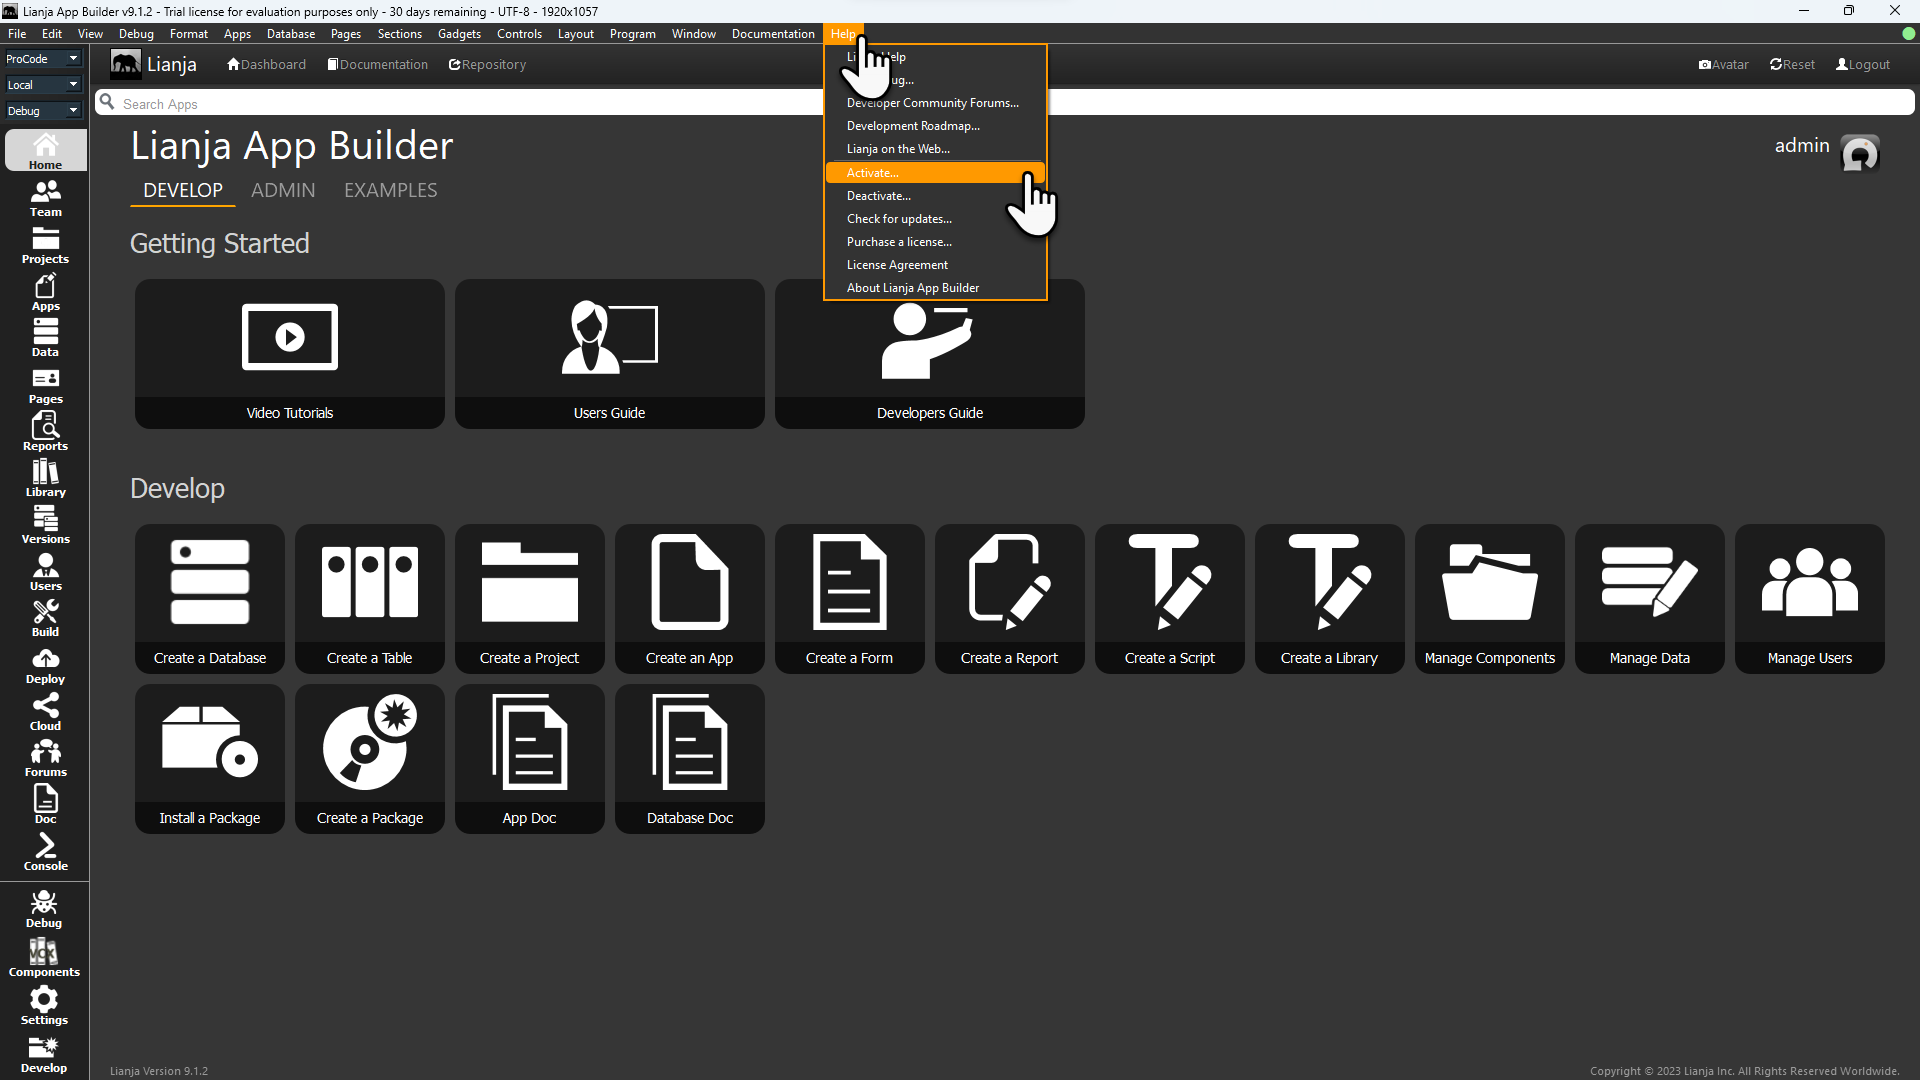
Task: Open the Cloud sidebar icon
Action: [45, 712]
